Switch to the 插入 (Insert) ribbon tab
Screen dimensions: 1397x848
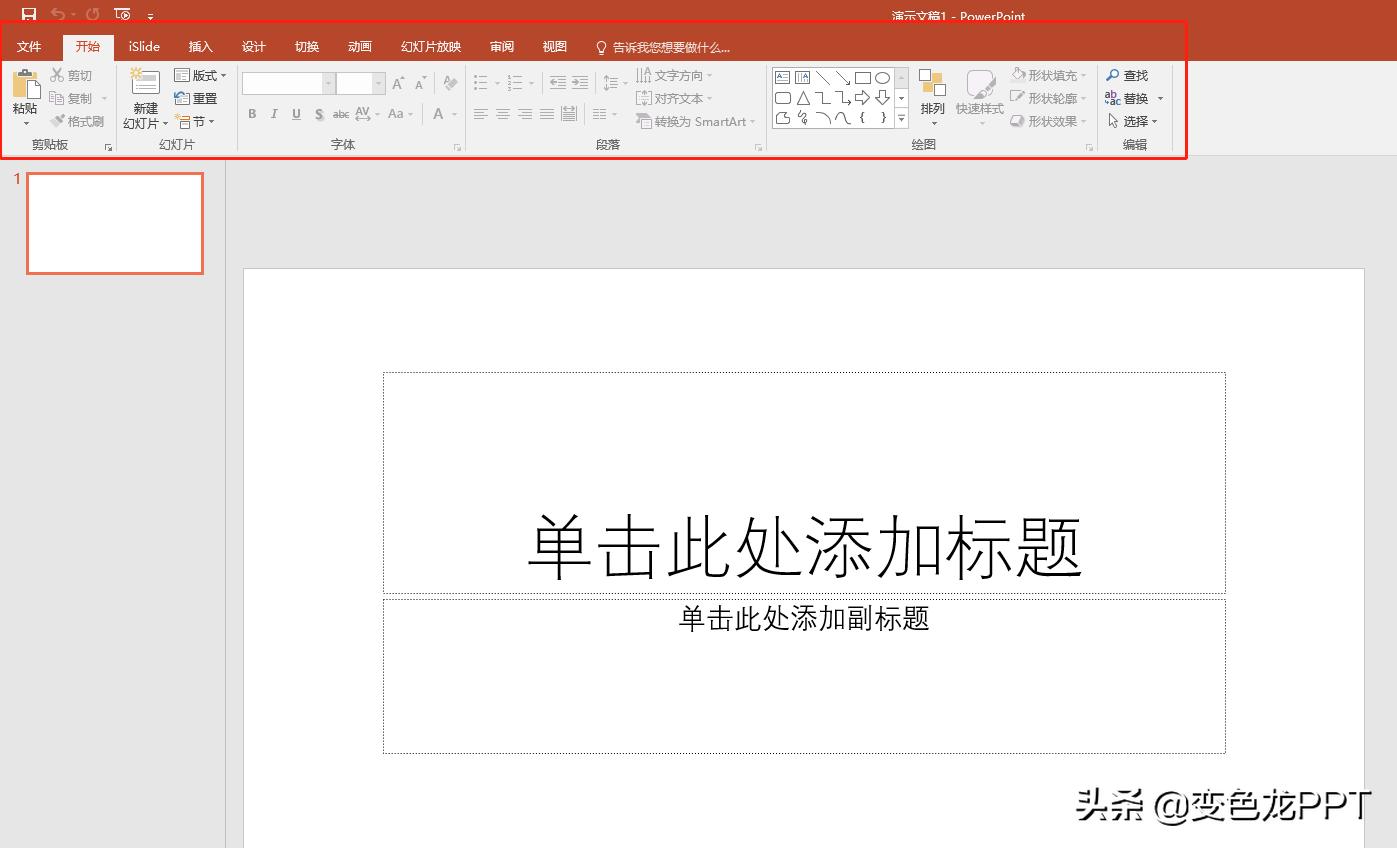point(200,46)
